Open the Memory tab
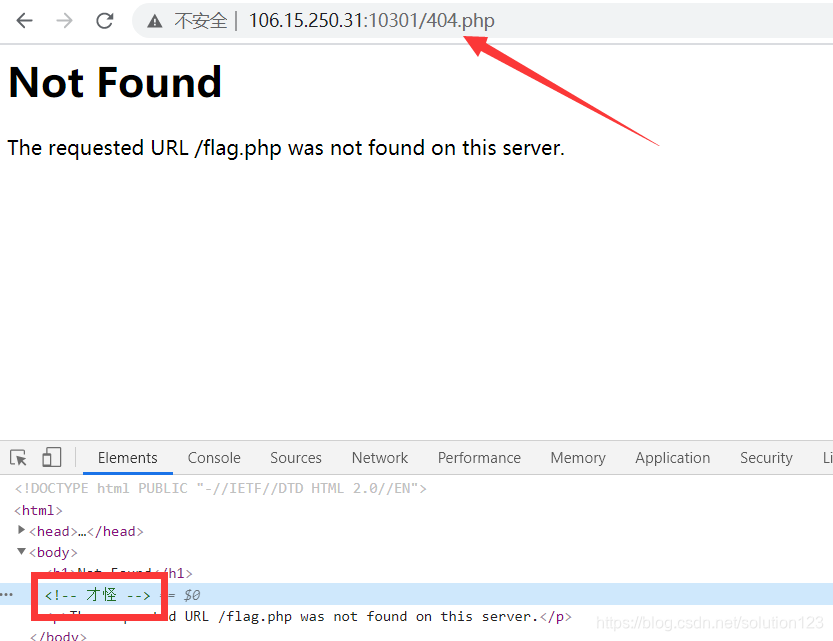This screenshot has height=641, width=833. 578,458
